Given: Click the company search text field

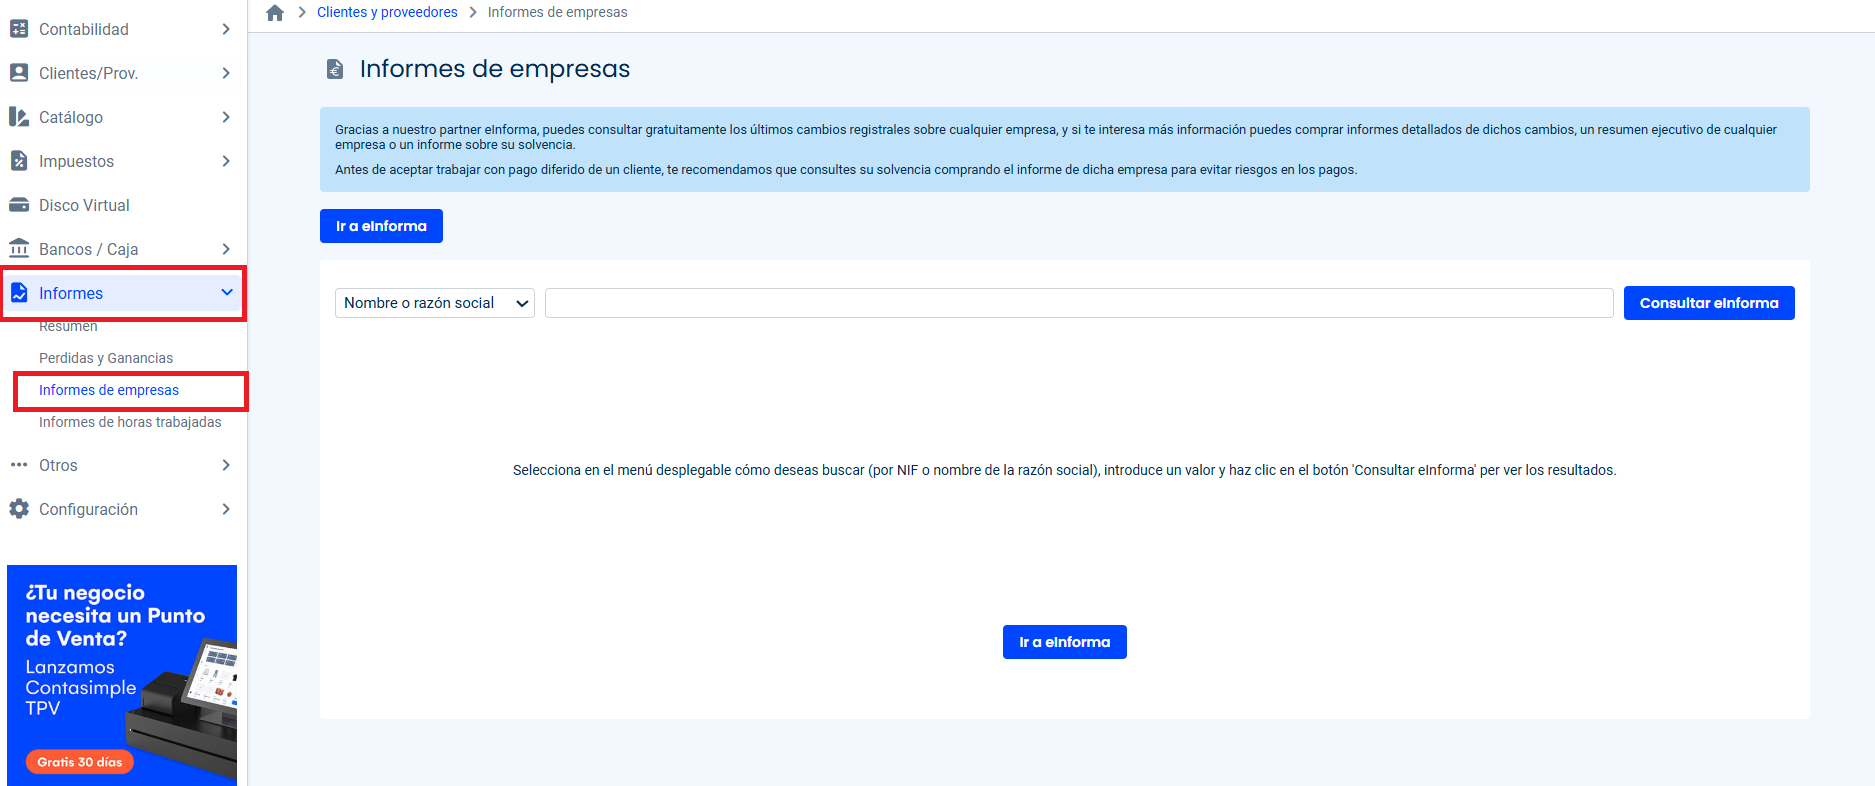Looking at the screenshot, I should coord(1079,303).
